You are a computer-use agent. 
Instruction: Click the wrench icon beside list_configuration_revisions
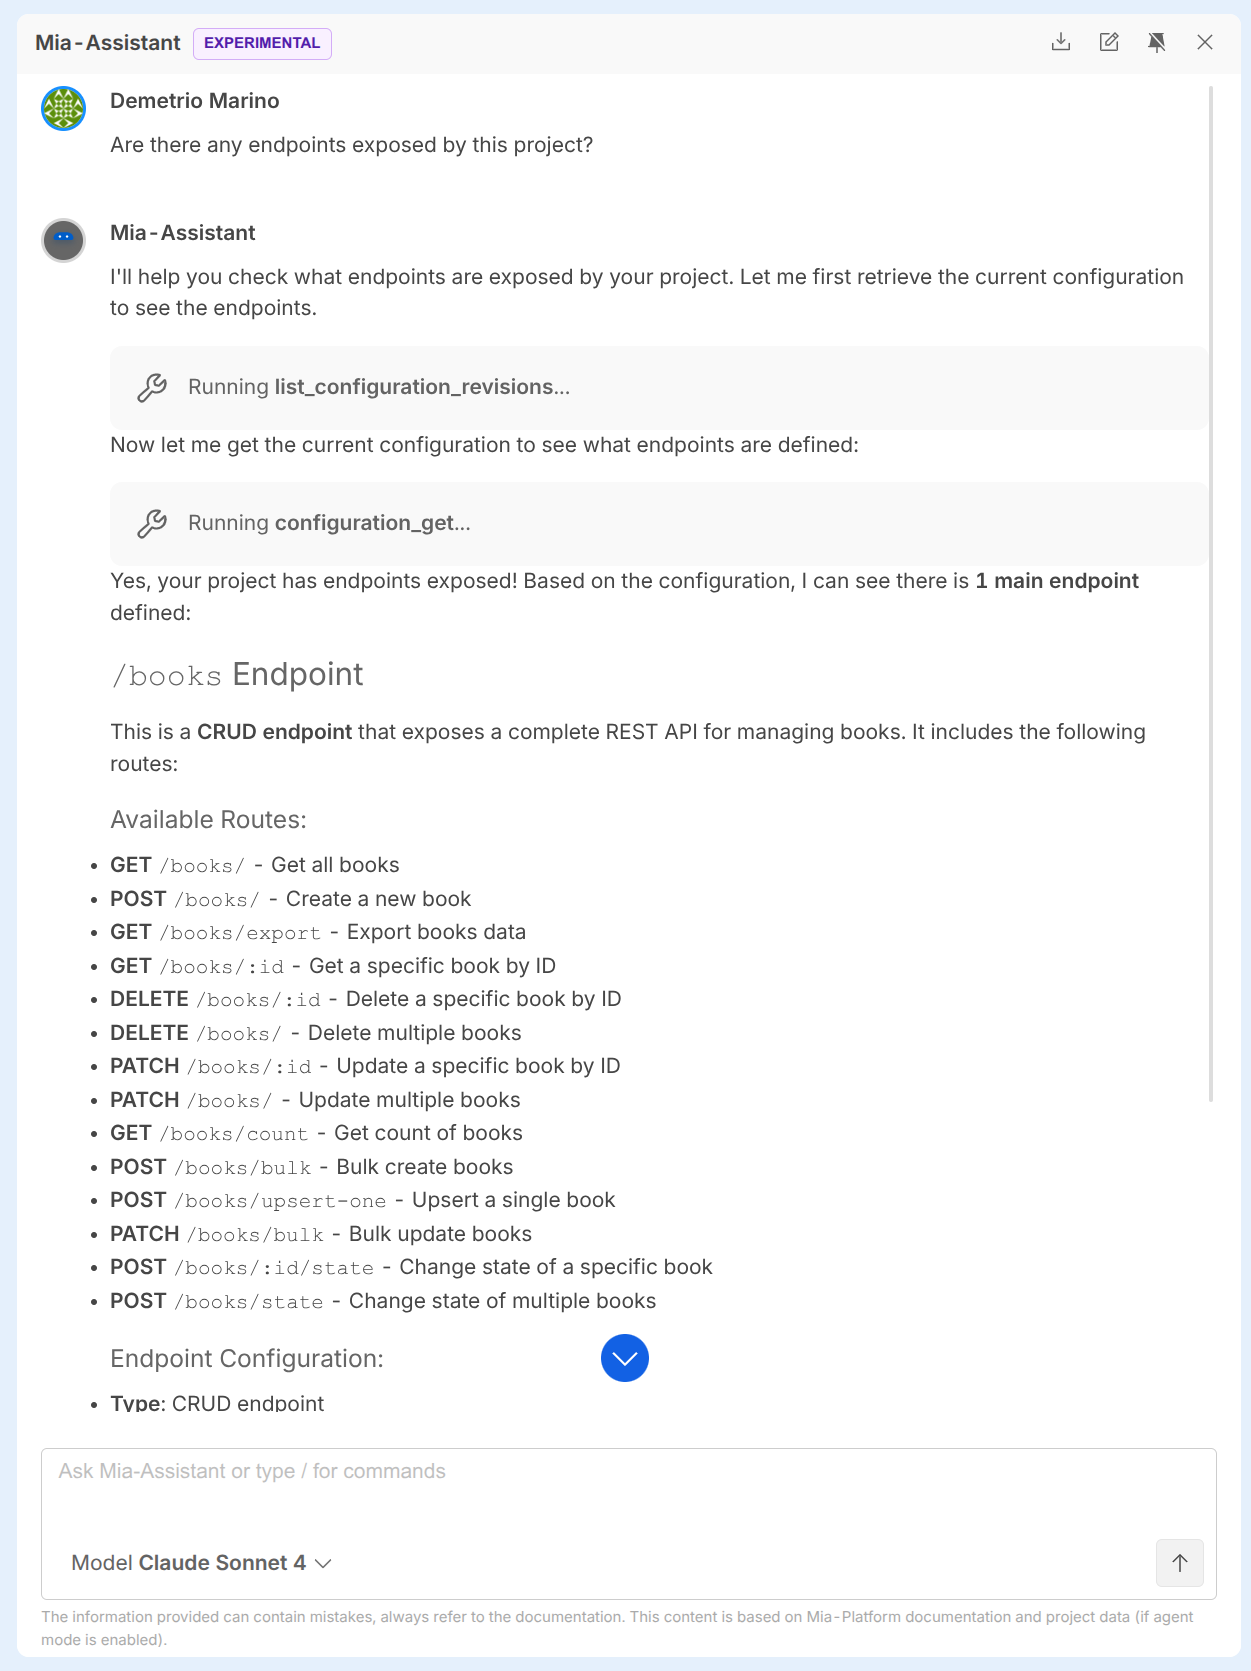click(x=152, y=387)
